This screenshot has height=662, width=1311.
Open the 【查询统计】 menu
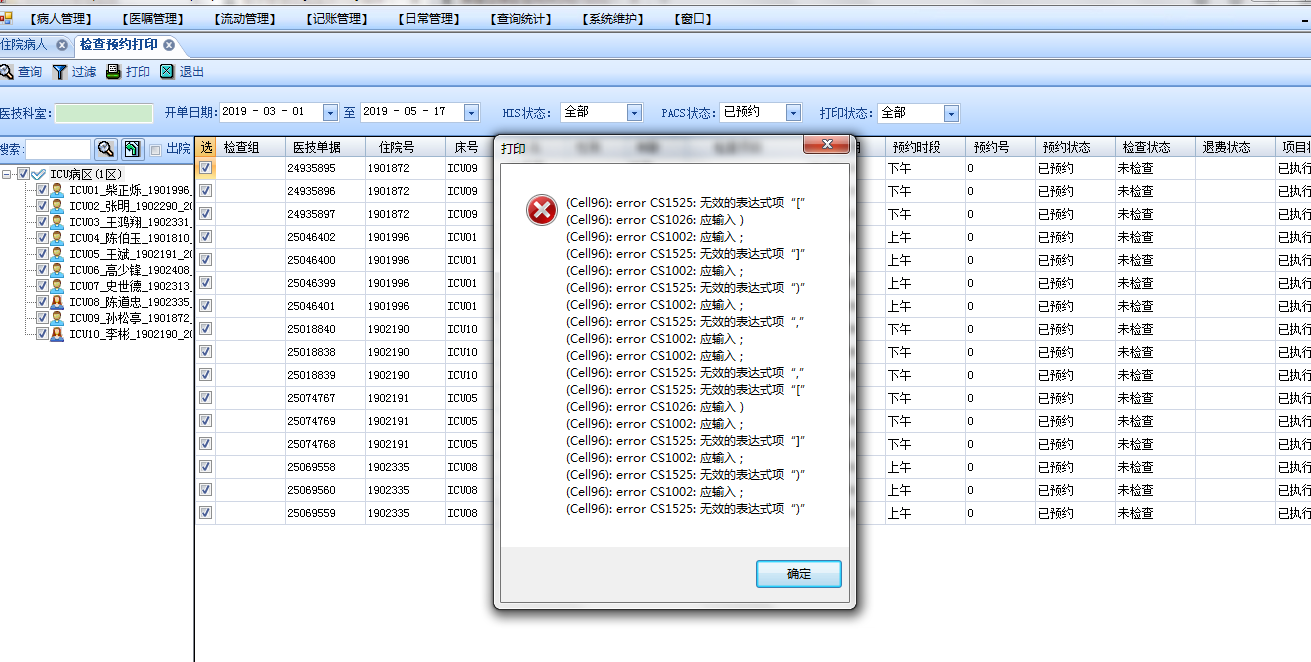(x=521, y=19)
